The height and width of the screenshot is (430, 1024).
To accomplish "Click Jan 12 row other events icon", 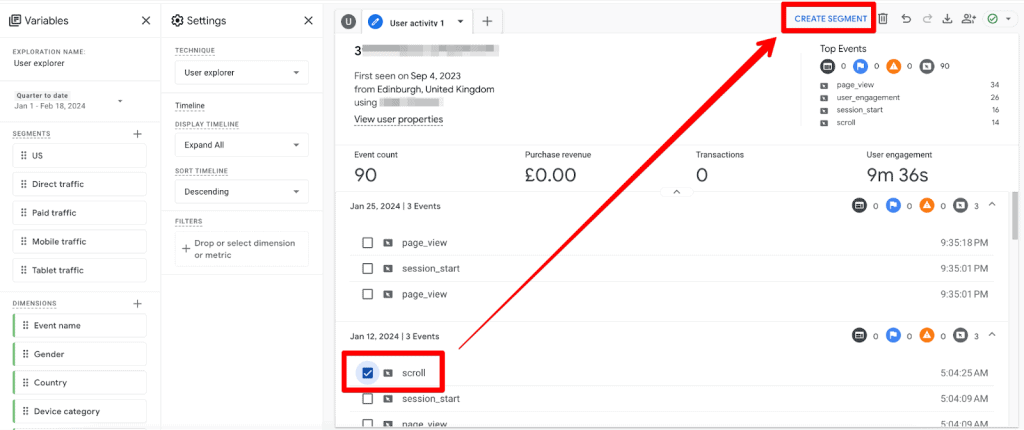I will (960, 336).
